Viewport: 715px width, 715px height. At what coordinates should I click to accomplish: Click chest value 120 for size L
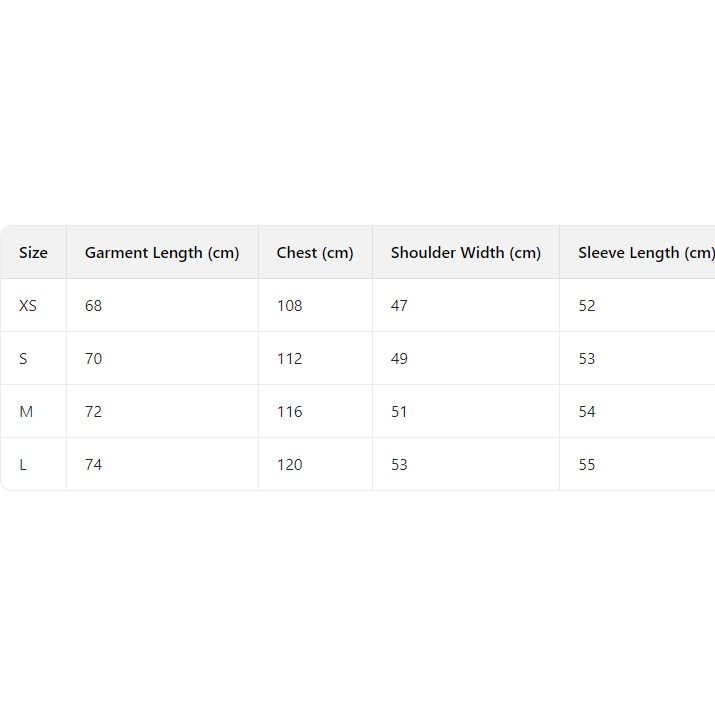click(x=290, y=465)
